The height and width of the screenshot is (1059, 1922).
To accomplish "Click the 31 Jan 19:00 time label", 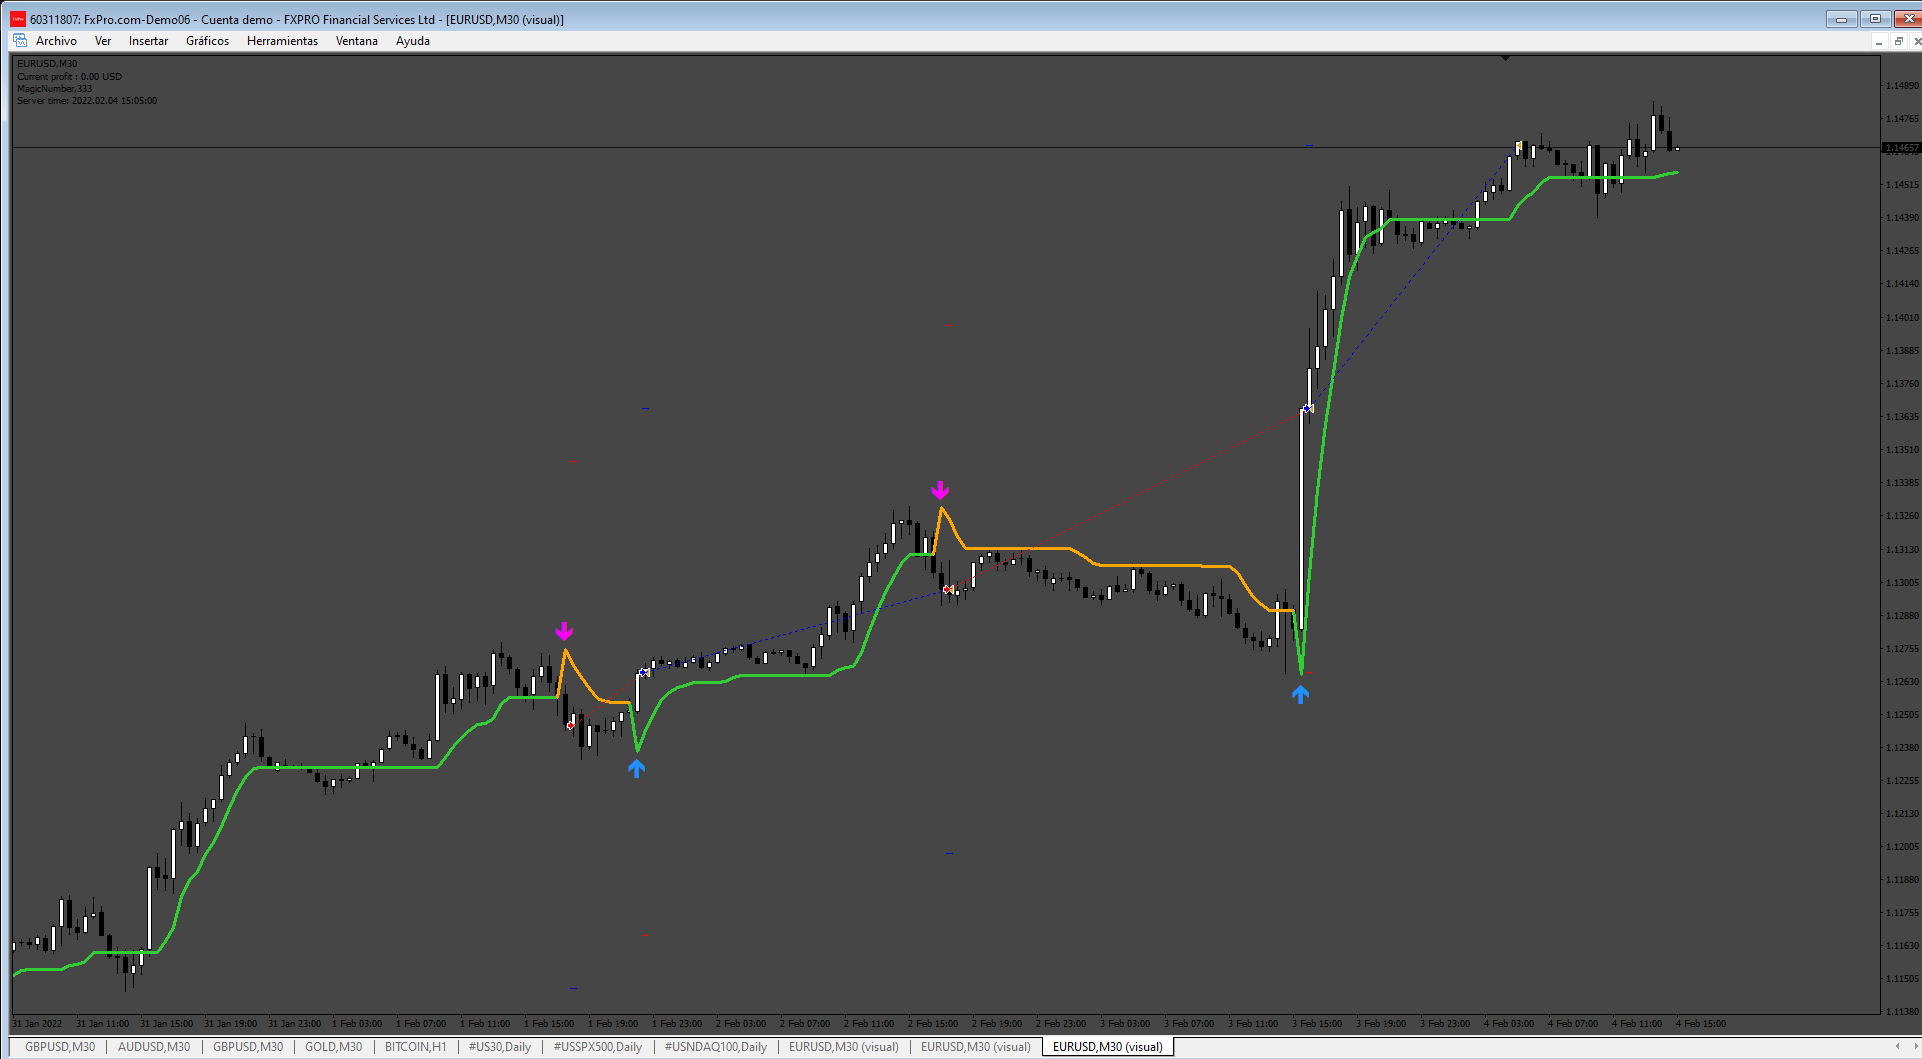I will coord(230,1024).
